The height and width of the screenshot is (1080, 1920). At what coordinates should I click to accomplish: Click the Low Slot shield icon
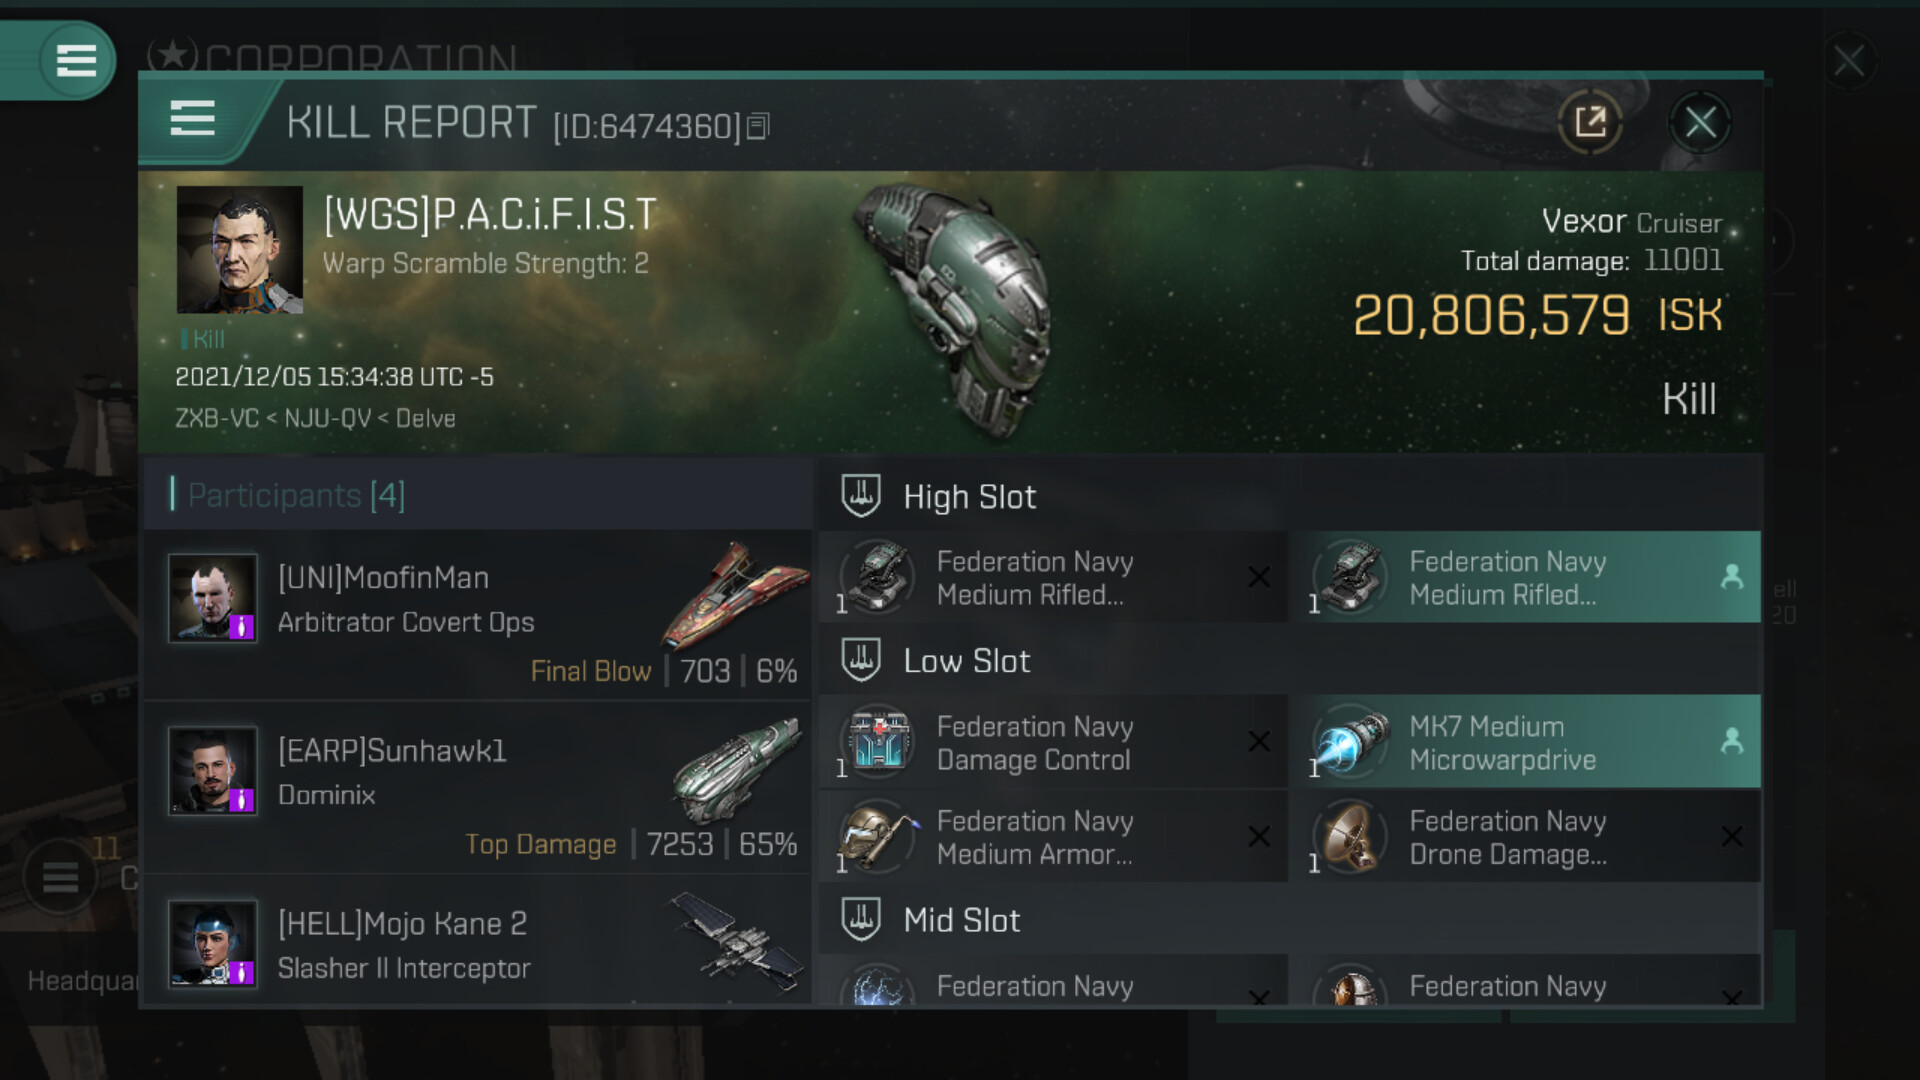pyautogui.click(x=860, y=660)
